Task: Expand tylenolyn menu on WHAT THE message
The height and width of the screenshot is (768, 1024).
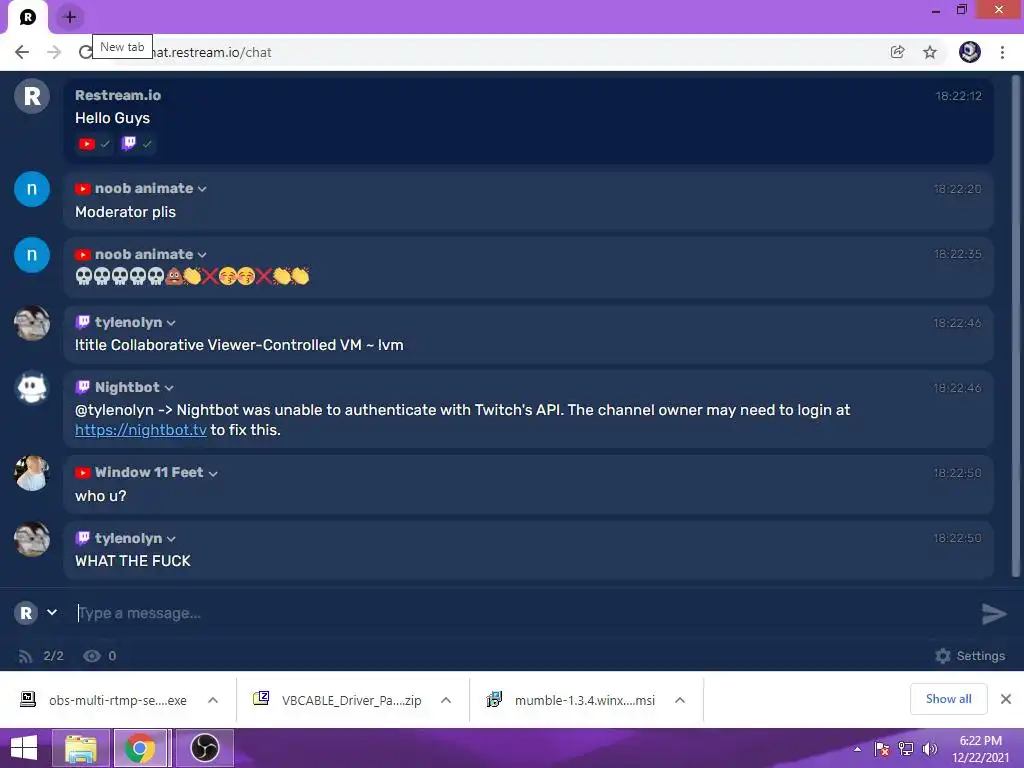Action: pyautogui.click(x=171, y=539)
